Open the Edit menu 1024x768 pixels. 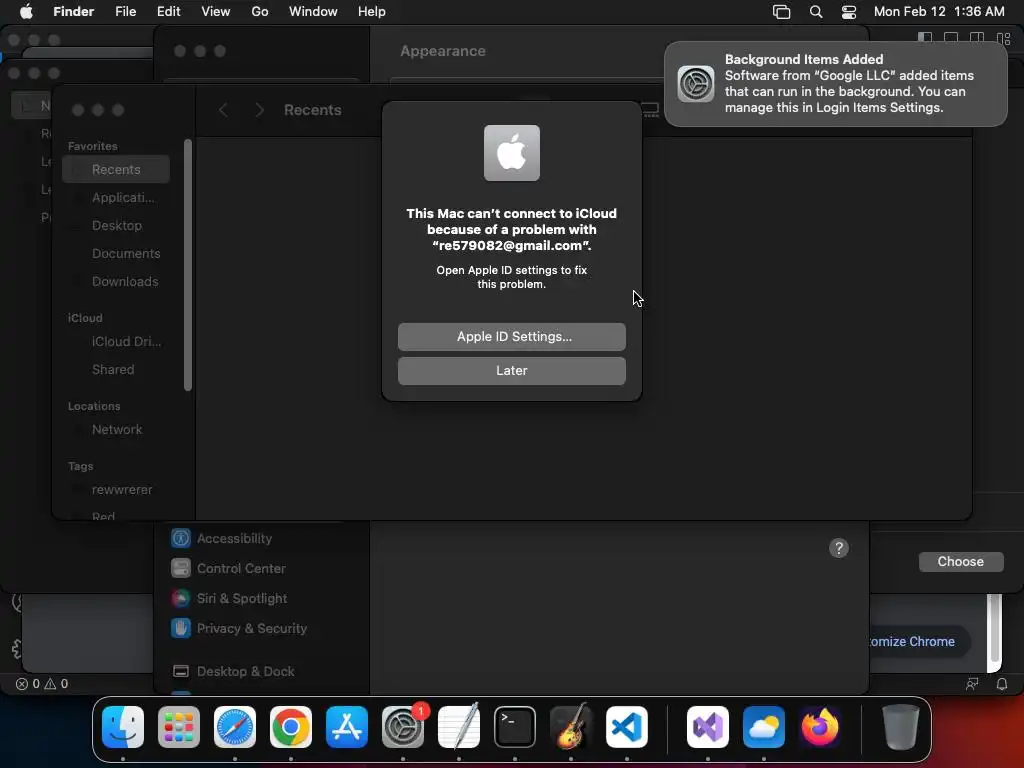click(168, 11)
